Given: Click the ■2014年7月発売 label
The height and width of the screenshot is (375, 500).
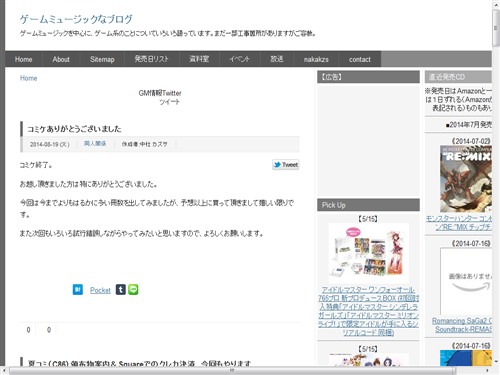Looking at the screenshot, I should (x=469, y=125).
